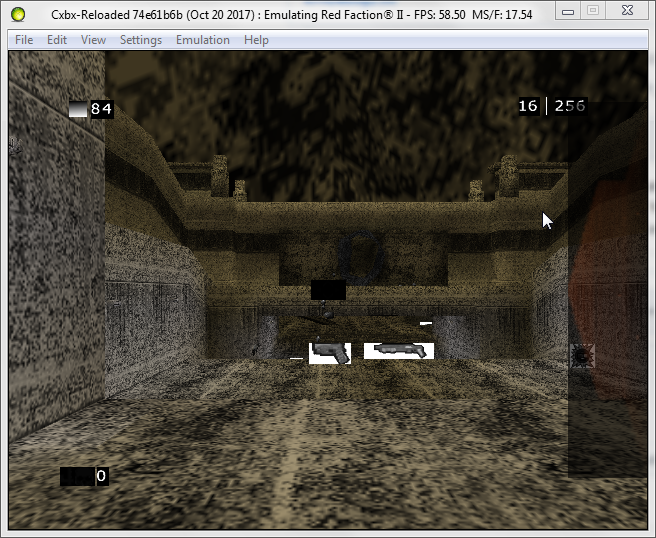Viewport: 656px width, 538px height.
Task: Click the window title bar text
Action: point(292,15)
